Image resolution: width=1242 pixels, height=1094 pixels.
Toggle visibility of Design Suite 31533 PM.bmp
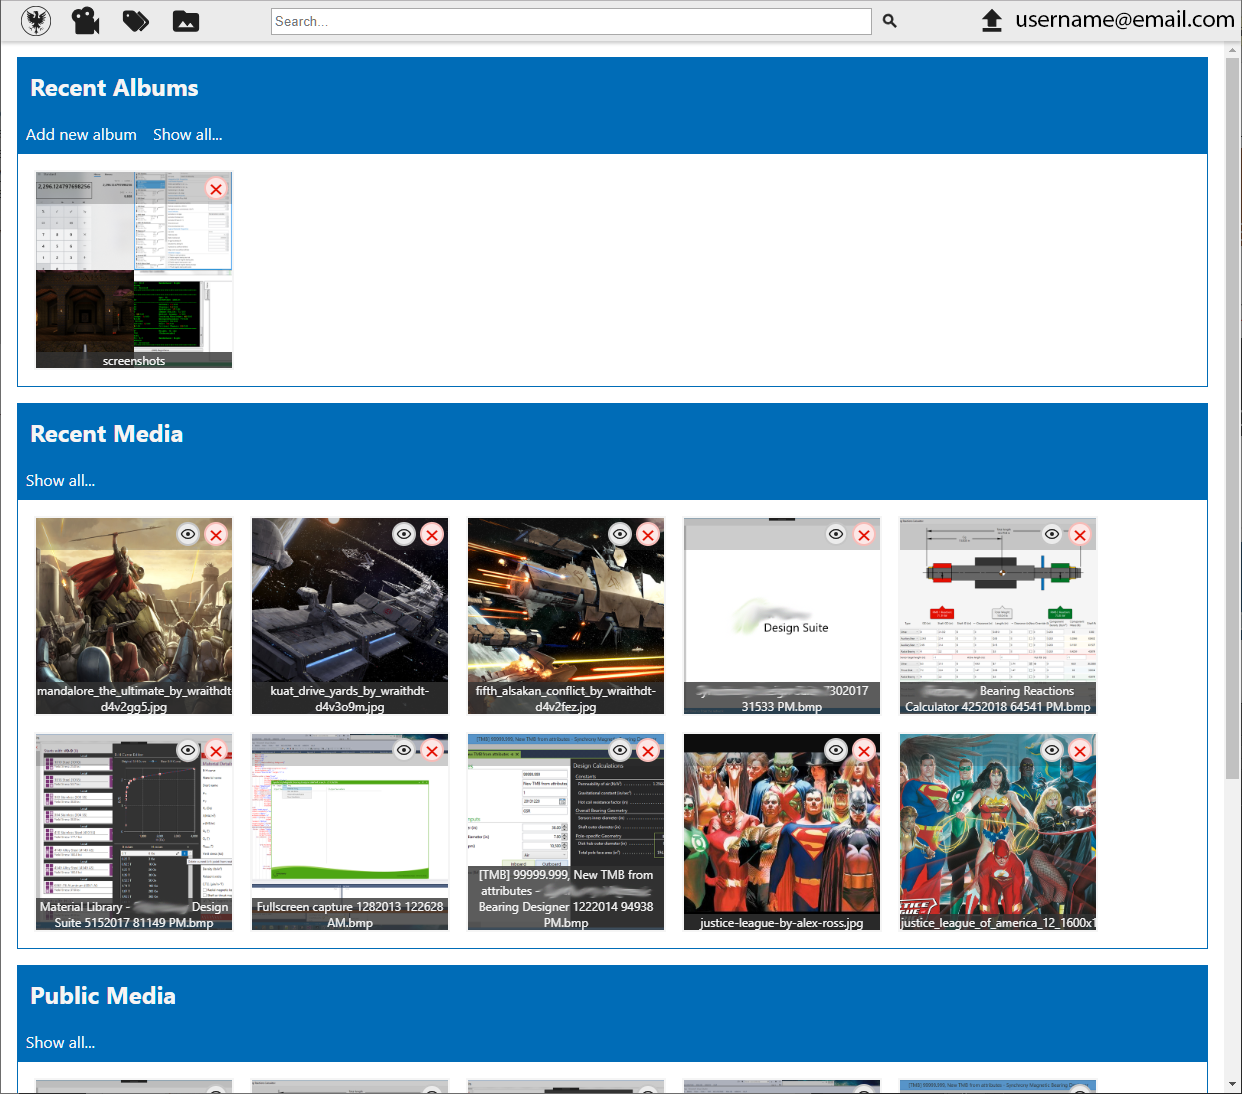pyautogui.click(x=836, y=534)
